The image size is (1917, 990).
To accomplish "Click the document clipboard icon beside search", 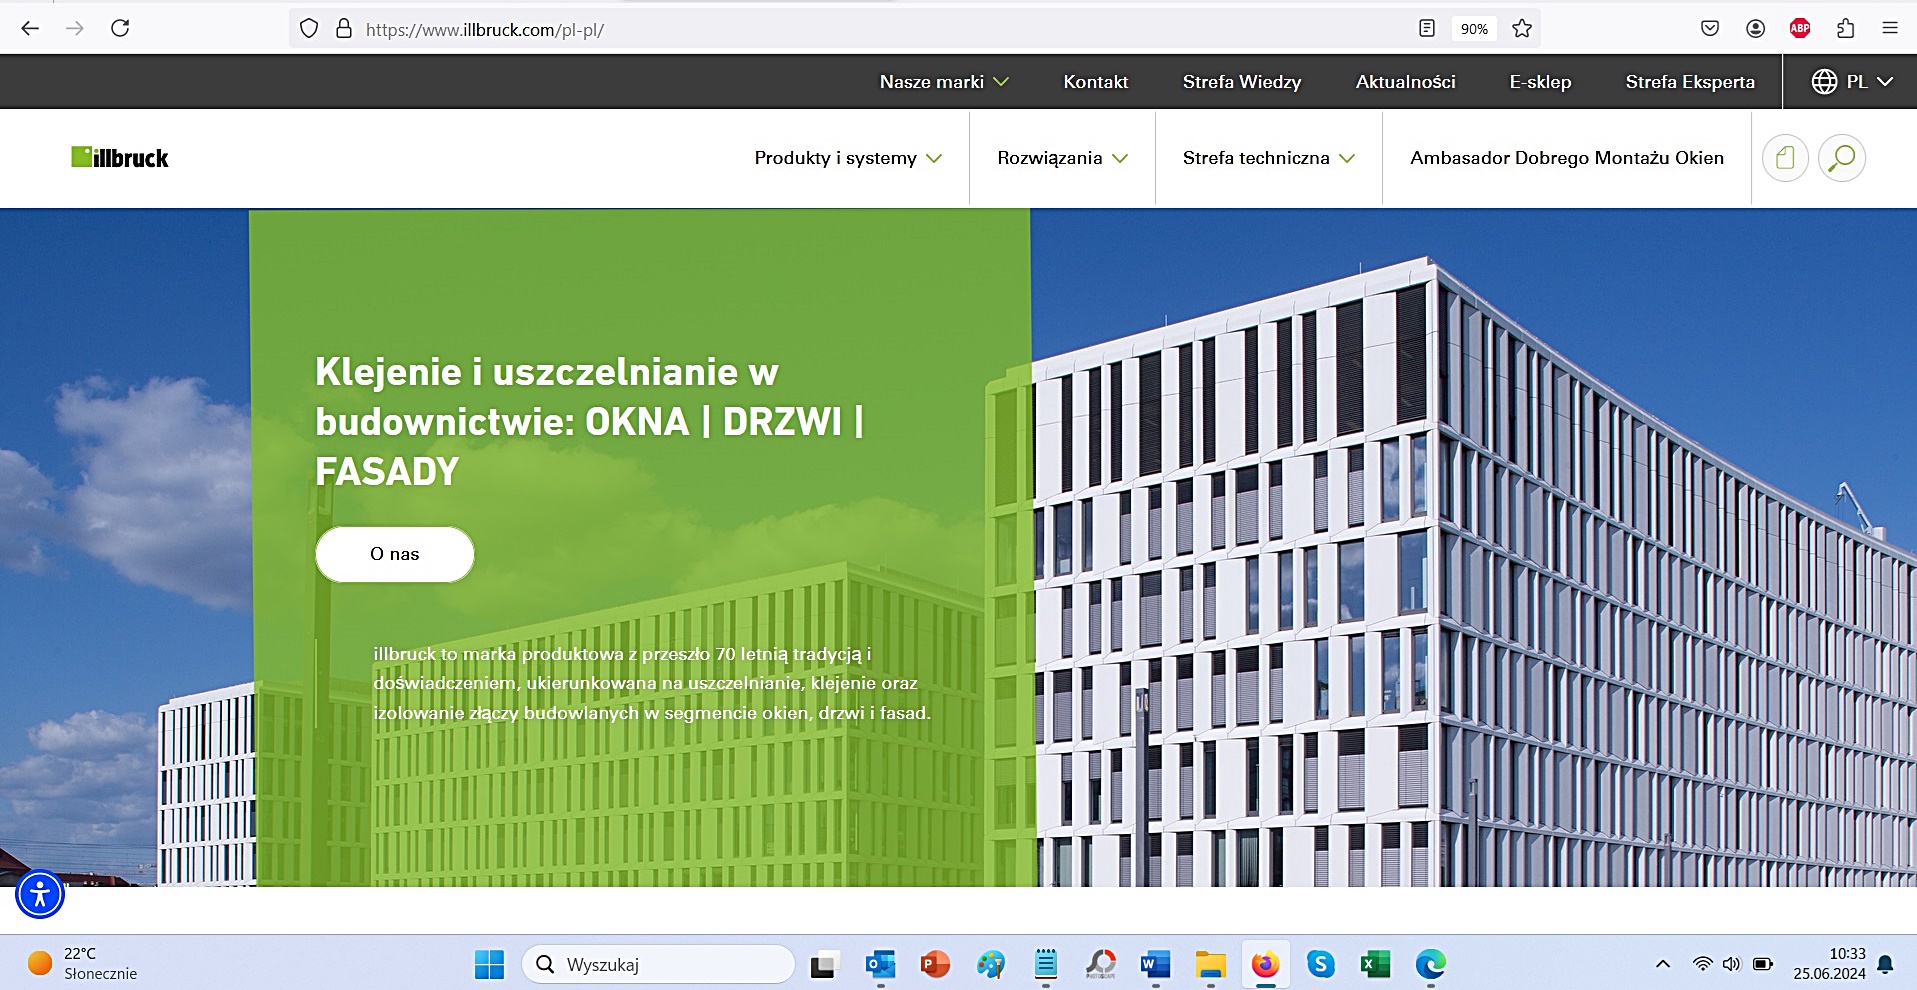I will 1785,158.
